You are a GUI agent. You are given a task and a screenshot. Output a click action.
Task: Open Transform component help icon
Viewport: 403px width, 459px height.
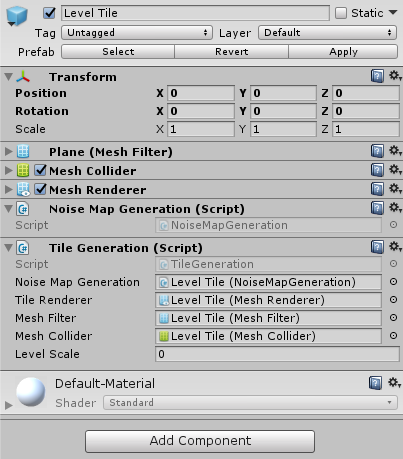377,76
